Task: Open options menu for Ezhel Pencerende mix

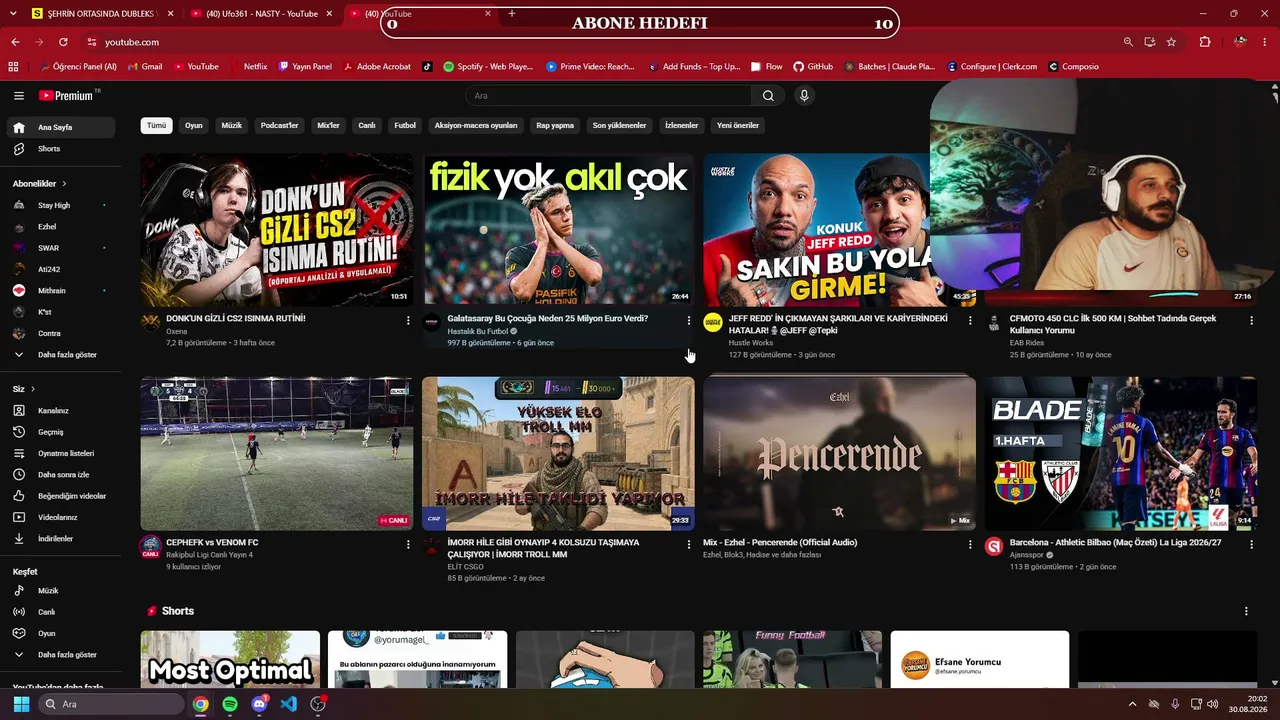Action: pos(970,545)
